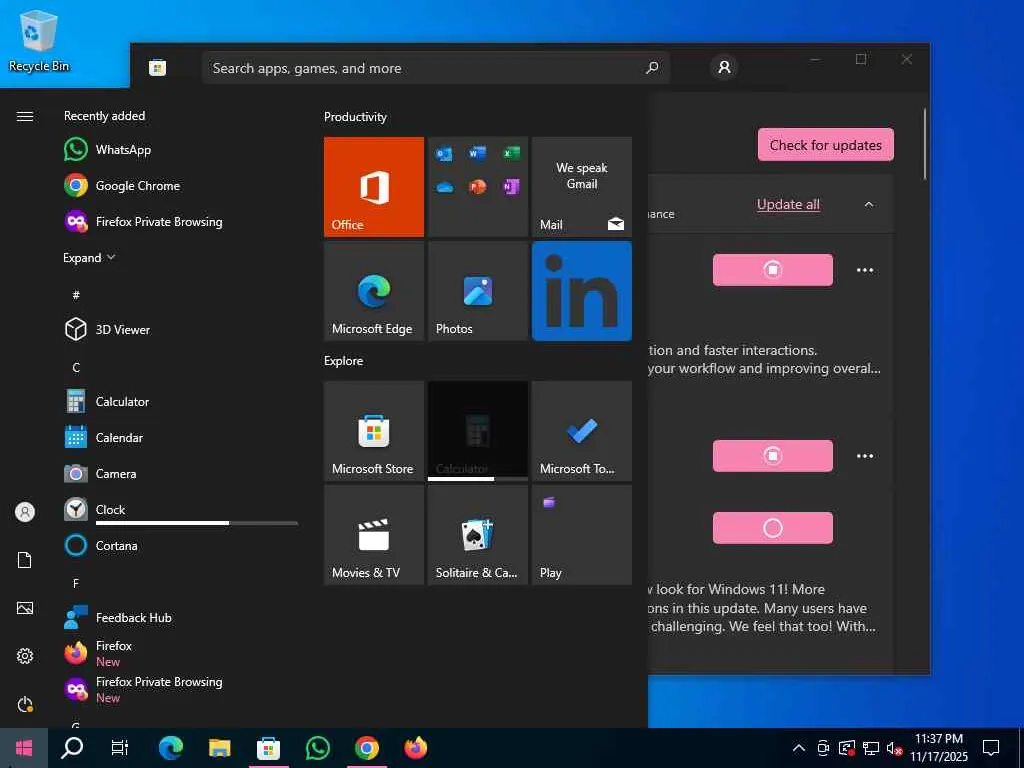
Task: Click the third pending update button
Action: point(773,528)
